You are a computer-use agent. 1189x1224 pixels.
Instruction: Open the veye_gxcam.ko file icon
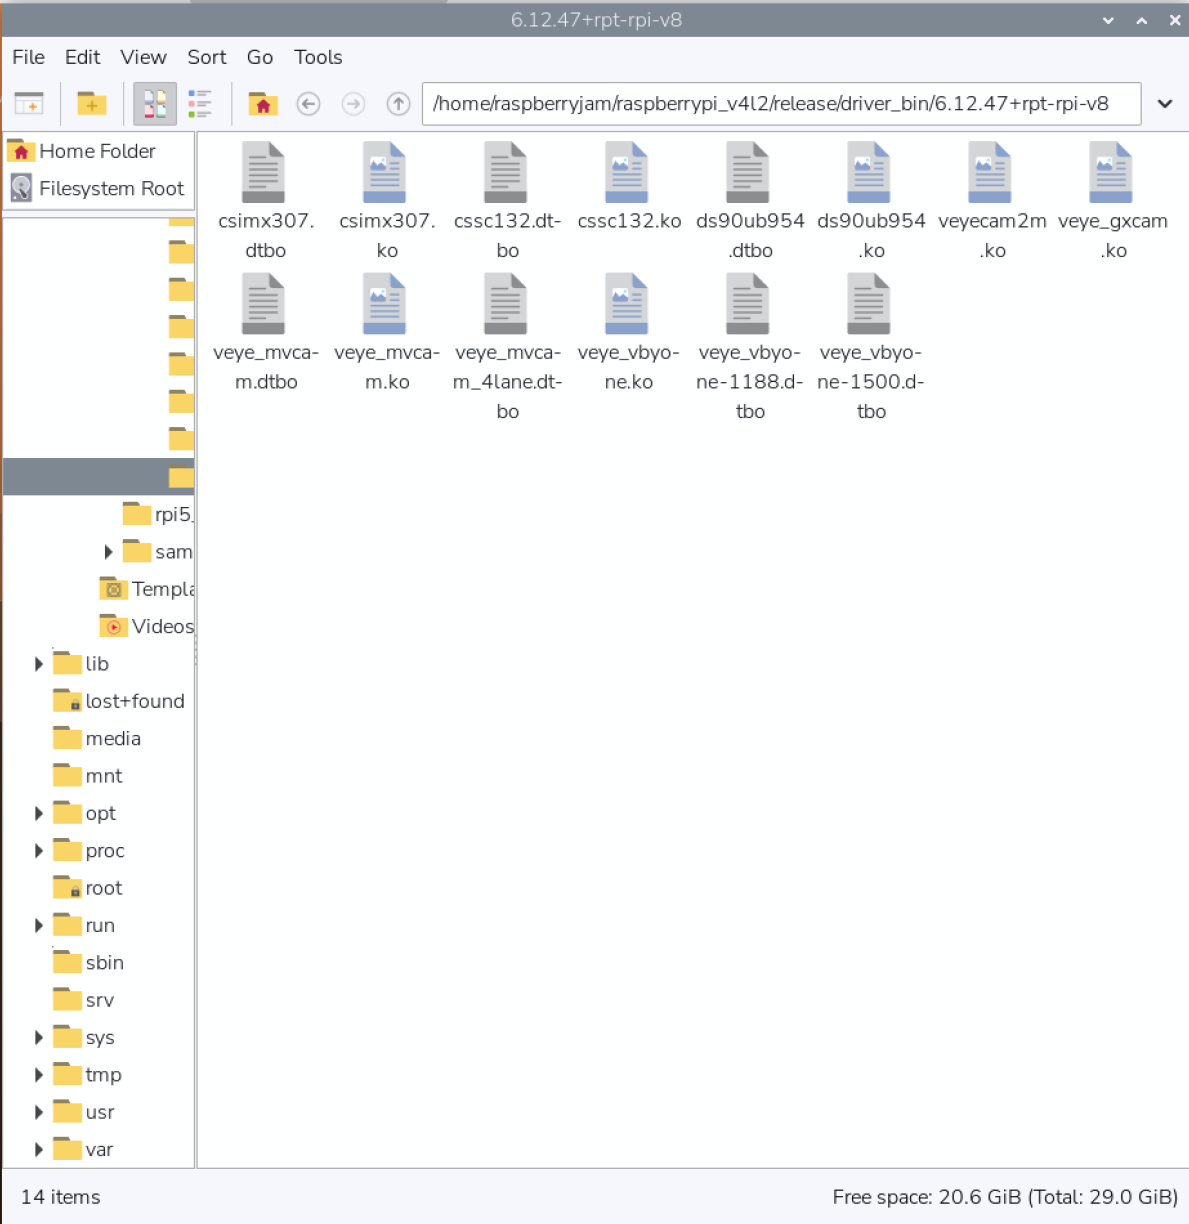click(x=1111, y=174)
